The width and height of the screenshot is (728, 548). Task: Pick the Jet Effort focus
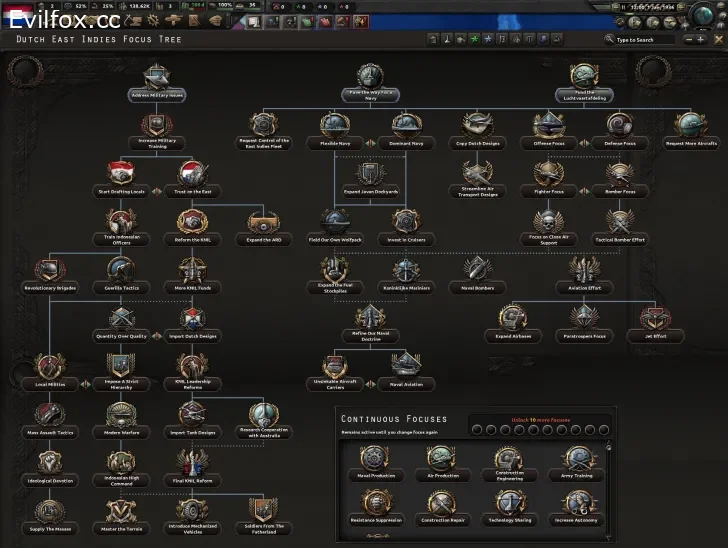(x=655, y=320)
